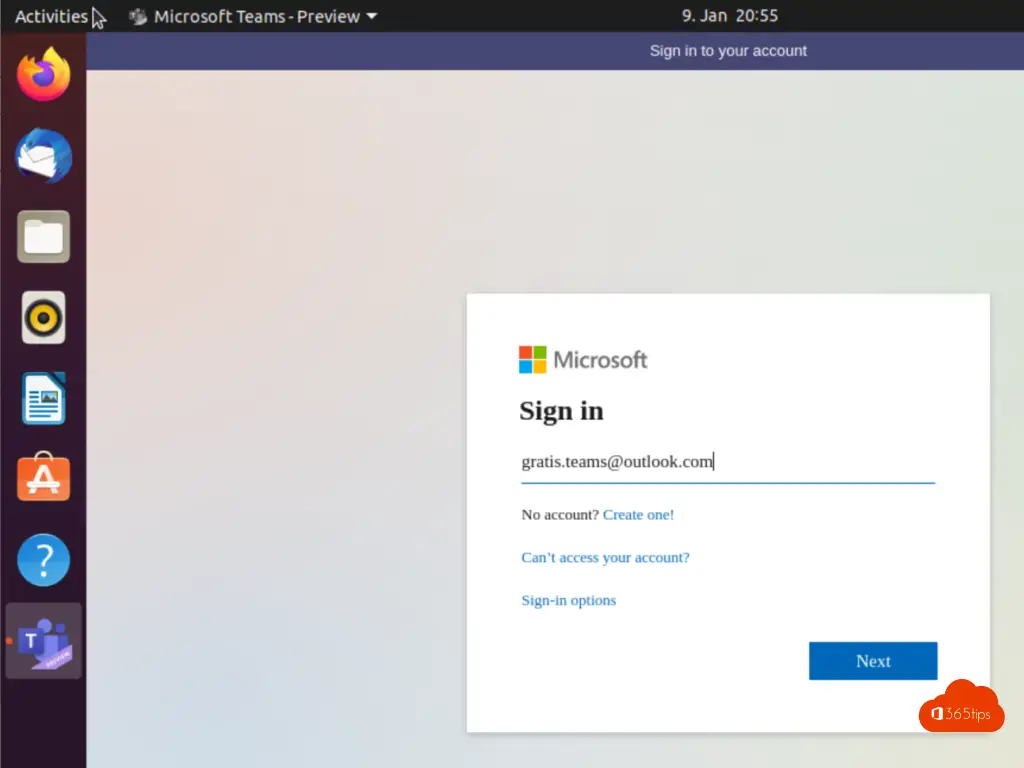Open the Activities overview
The image size is (1024, 768).
pos(51,16)
